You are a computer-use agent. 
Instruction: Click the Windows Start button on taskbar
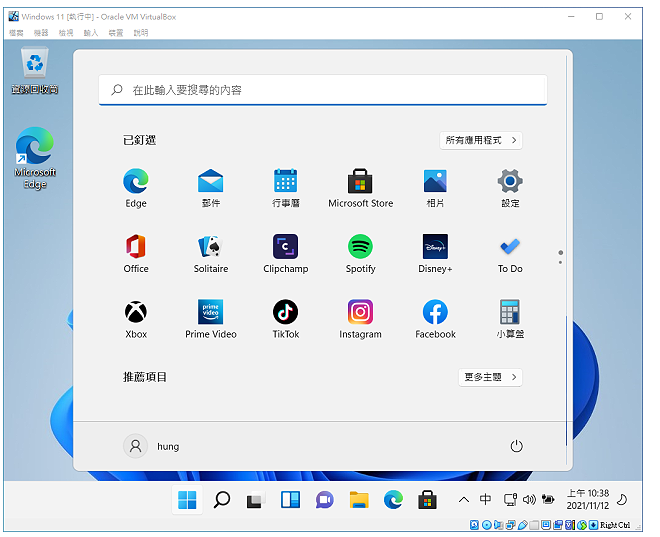point(187,500)
